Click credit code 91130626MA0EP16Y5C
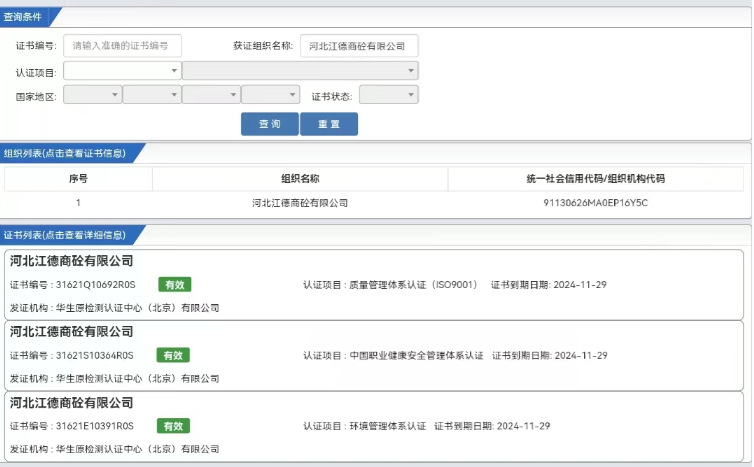754x467 pixels. [596, 203]
